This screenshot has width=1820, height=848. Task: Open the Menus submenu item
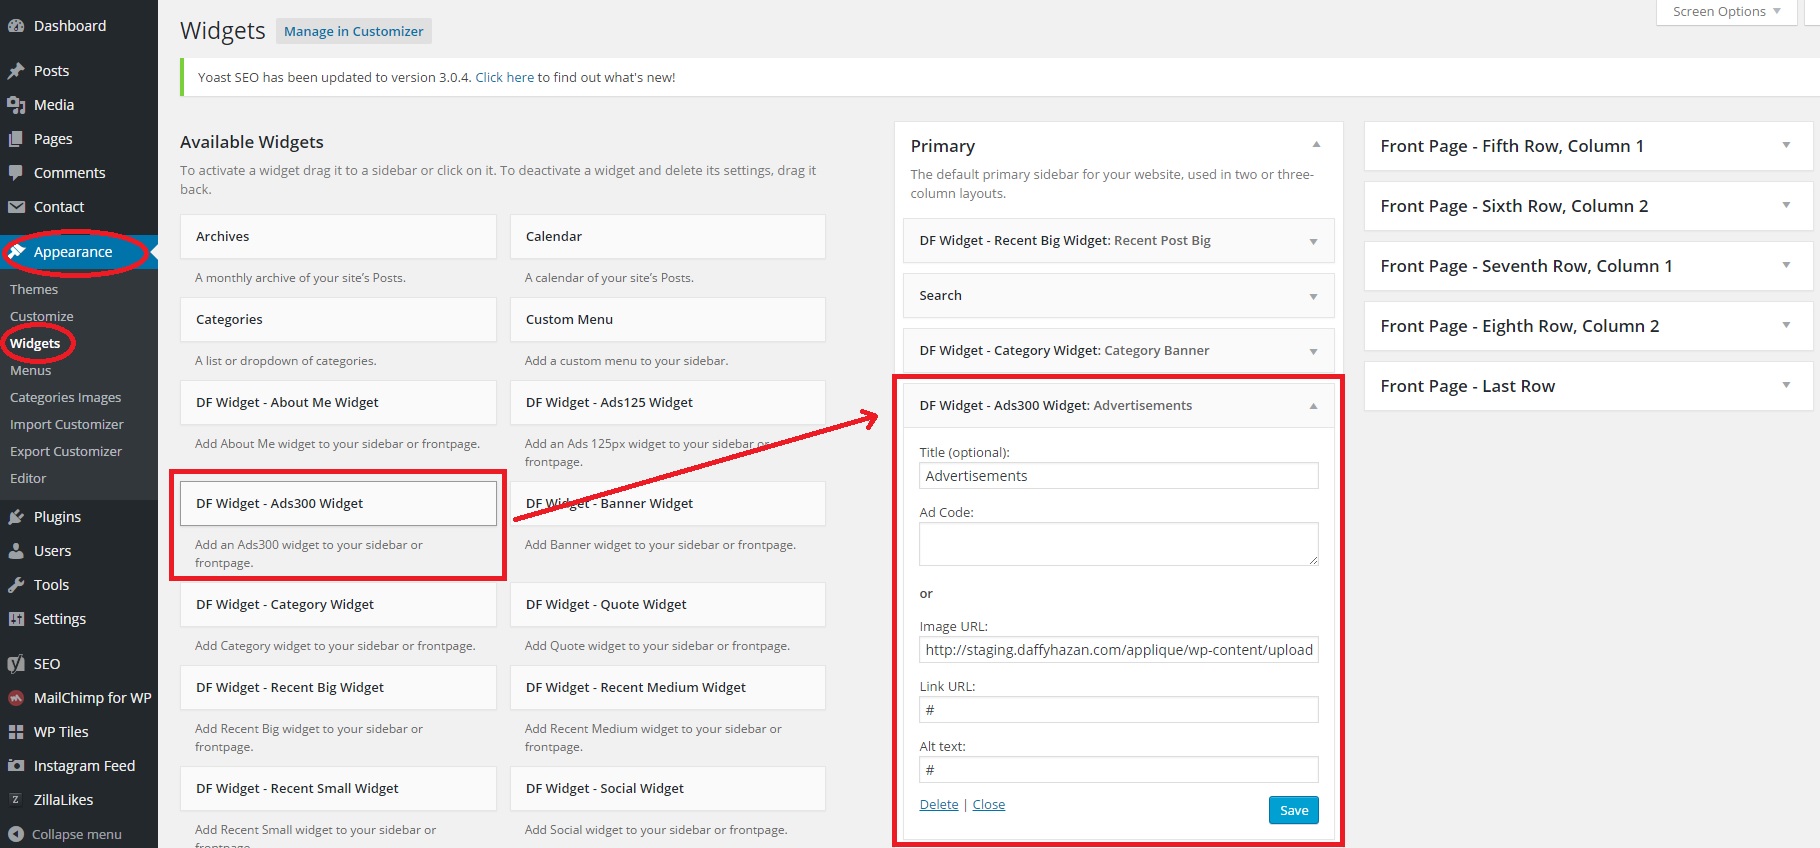coord(31,370)
